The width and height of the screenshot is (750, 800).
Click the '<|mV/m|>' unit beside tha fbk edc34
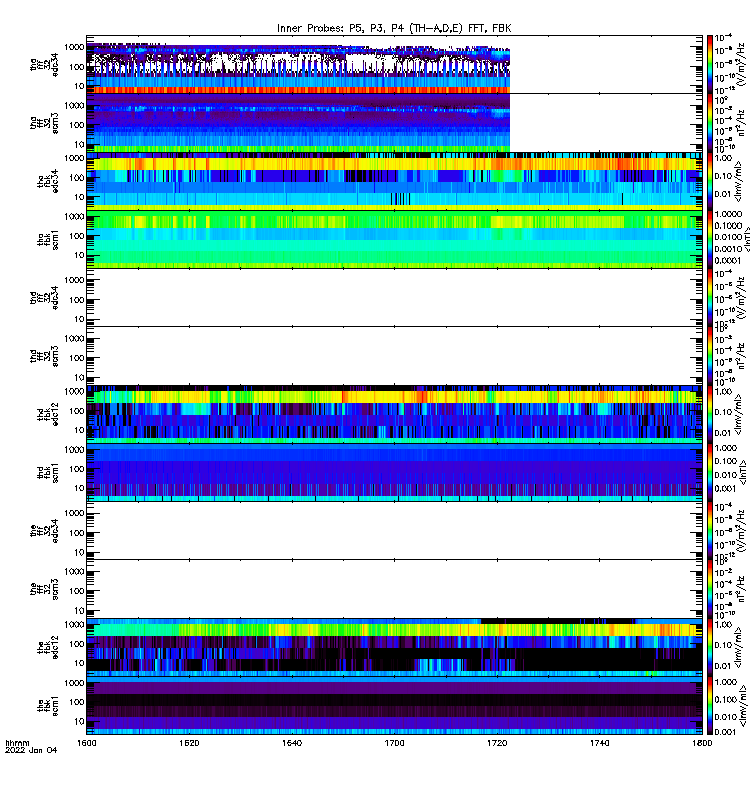click(739, 181)
